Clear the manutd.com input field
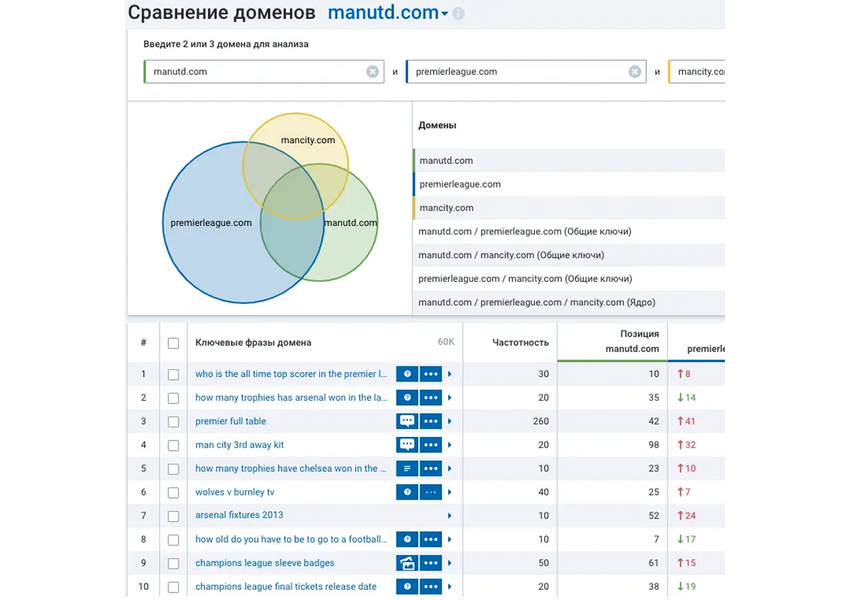Image resolution: width=850 pixels, height=600 pixels. point(372,71)
